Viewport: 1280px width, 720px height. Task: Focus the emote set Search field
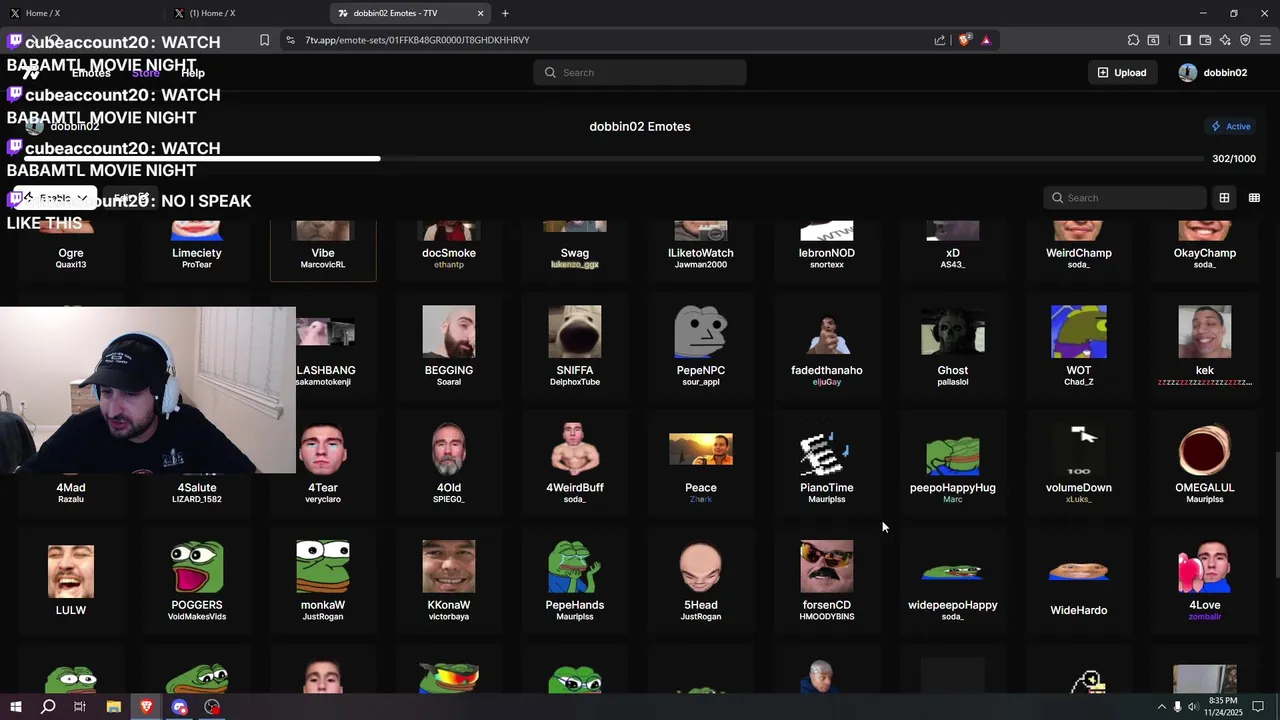coord(1124,198)
